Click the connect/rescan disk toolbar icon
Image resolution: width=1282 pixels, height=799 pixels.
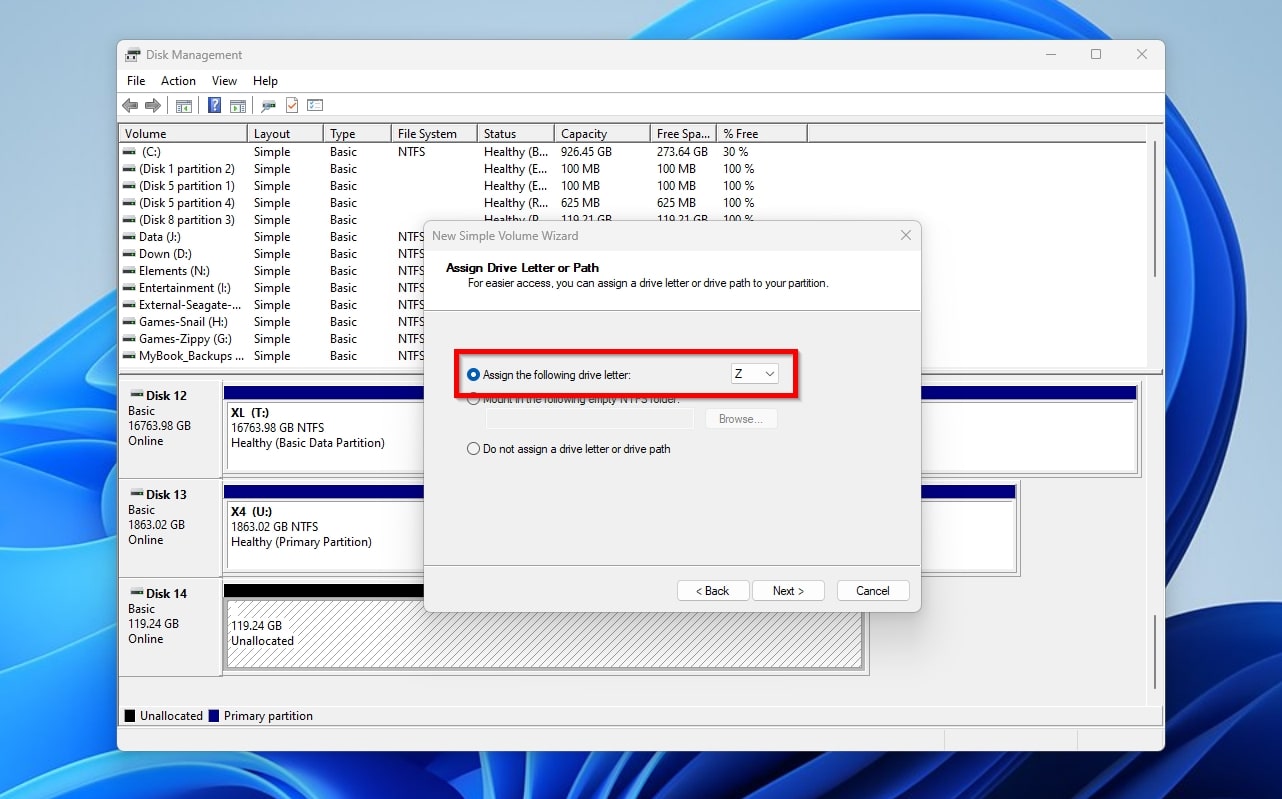(x=268, y=105)
